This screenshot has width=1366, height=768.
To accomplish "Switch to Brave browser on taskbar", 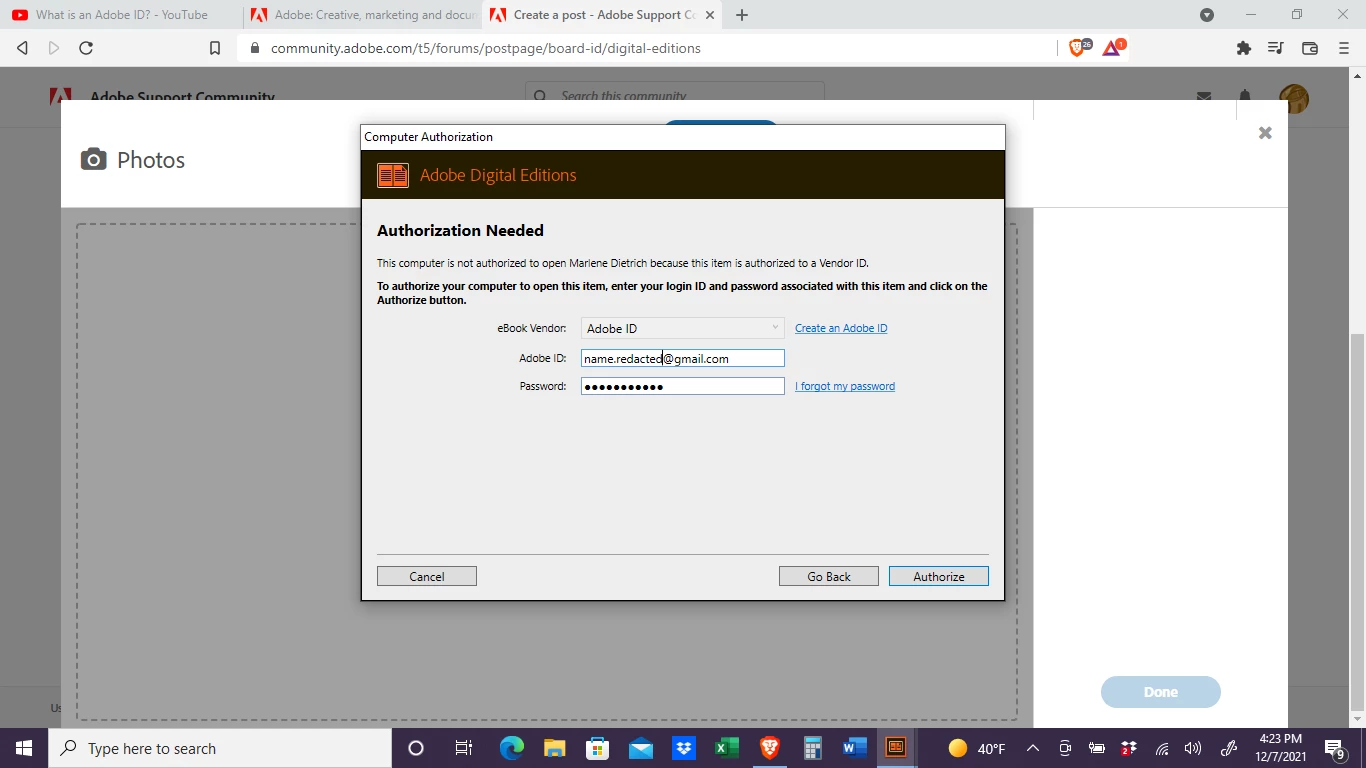I will (770, 748).
